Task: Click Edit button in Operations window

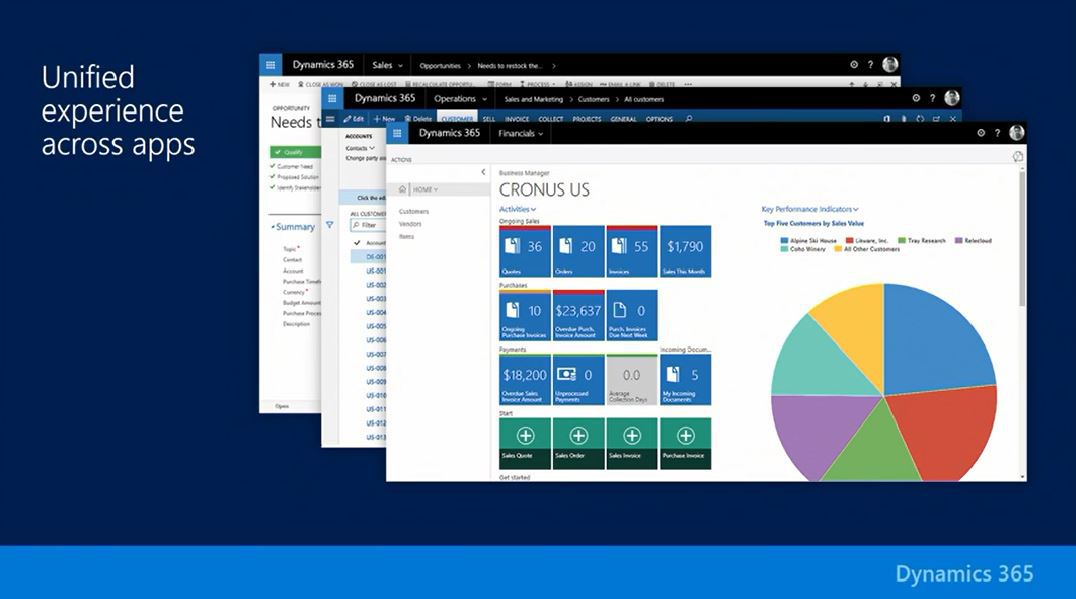Action: pyautogui.click(x=354, y=119)
